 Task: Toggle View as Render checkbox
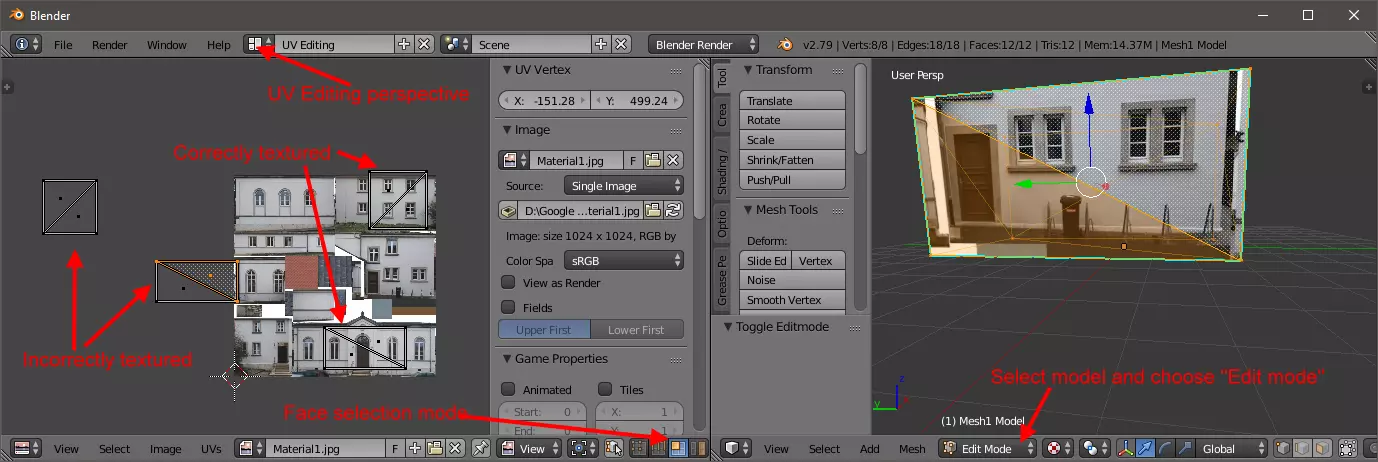pyautogui.click(x=508, y=283)
